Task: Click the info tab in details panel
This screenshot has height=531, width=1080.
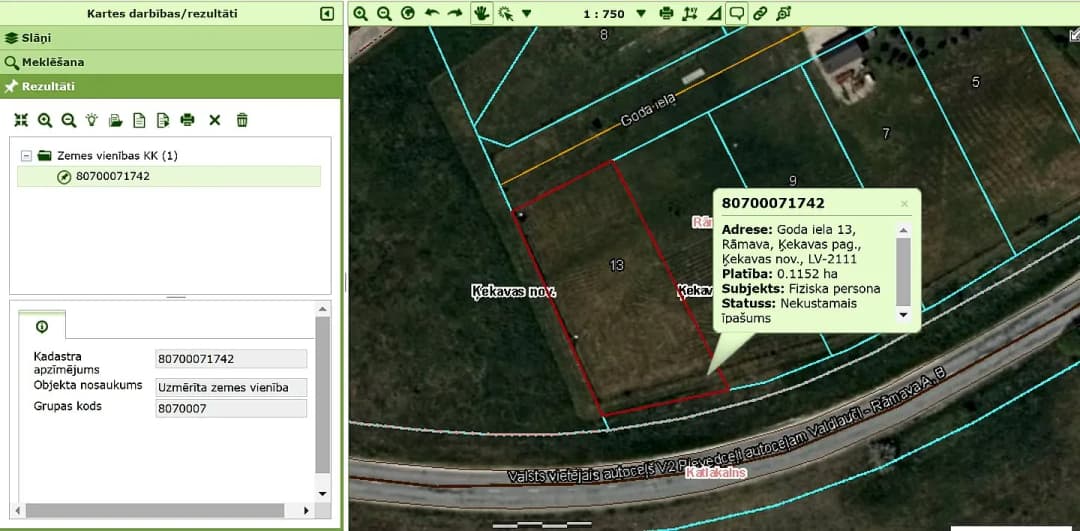Action: pyautogui.click(x=42, y=326)
